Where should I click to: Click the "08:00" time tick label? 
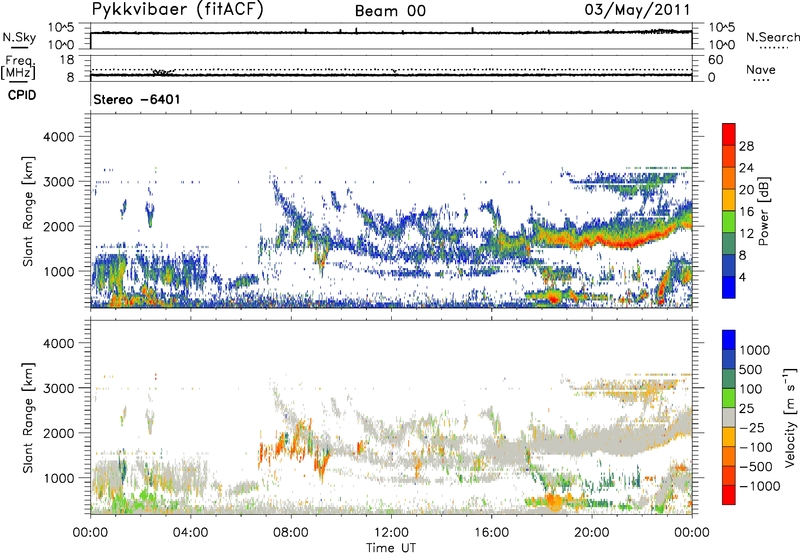(x=291, y=533)
